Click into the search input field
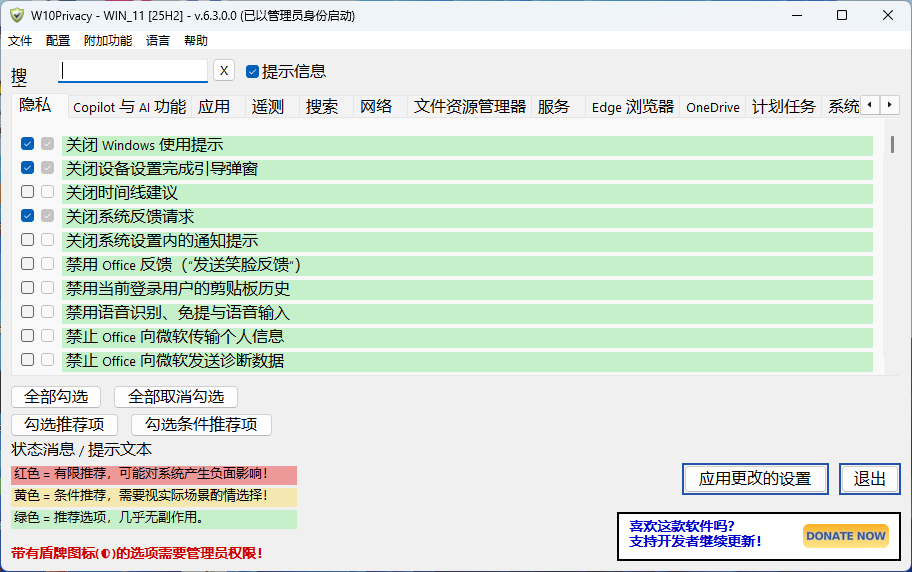Image resolution: width=912 pixels, height=572 pixels. pyautogui.click(x=133, y=71)
